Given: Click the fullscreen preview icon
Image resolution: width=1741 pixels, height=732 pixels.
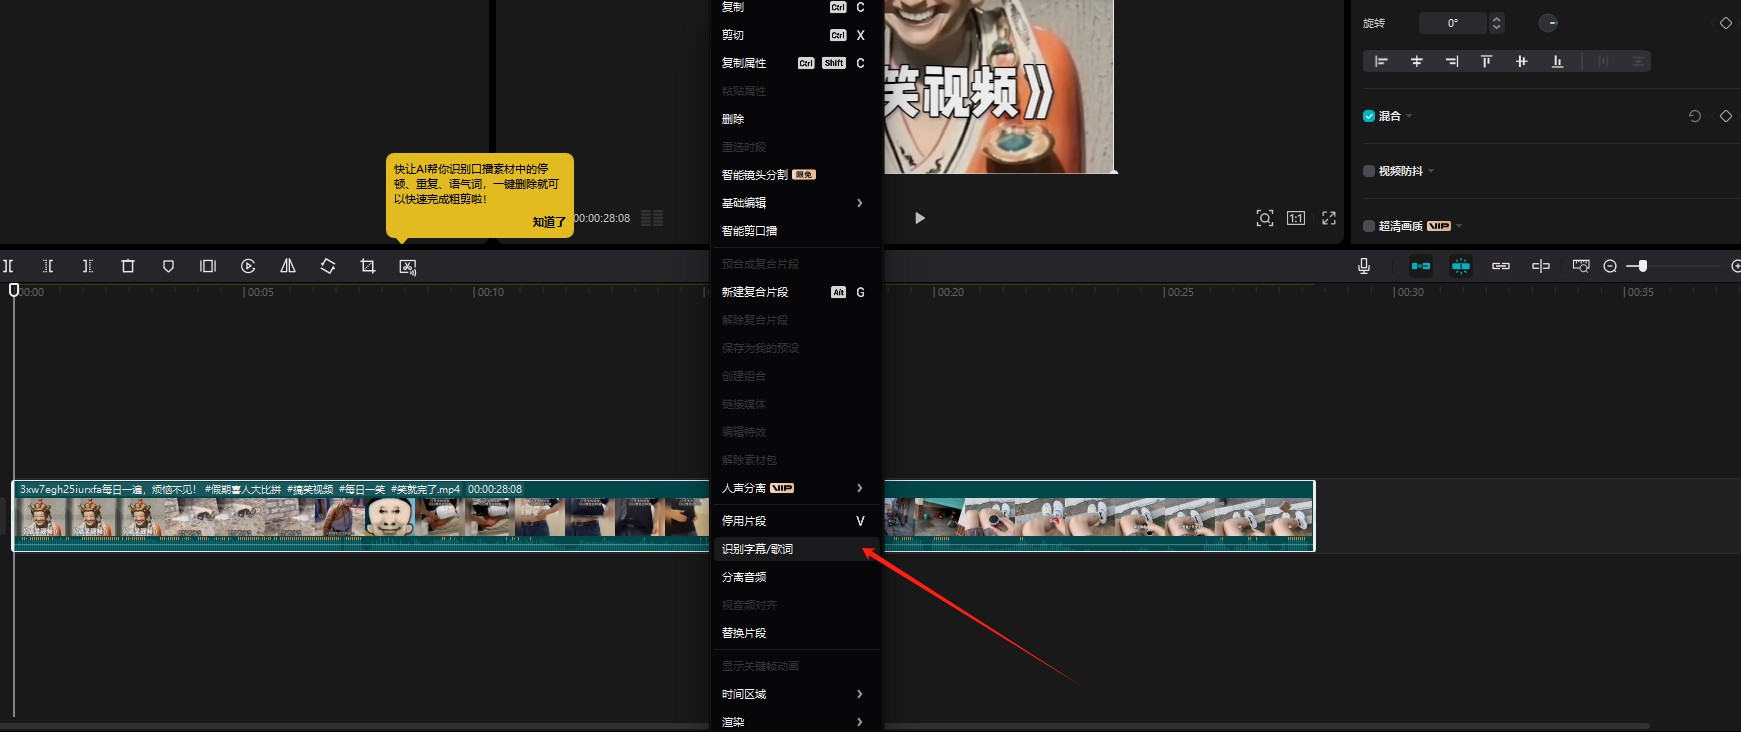Looking at the screenshot, I should (1329, 218).
